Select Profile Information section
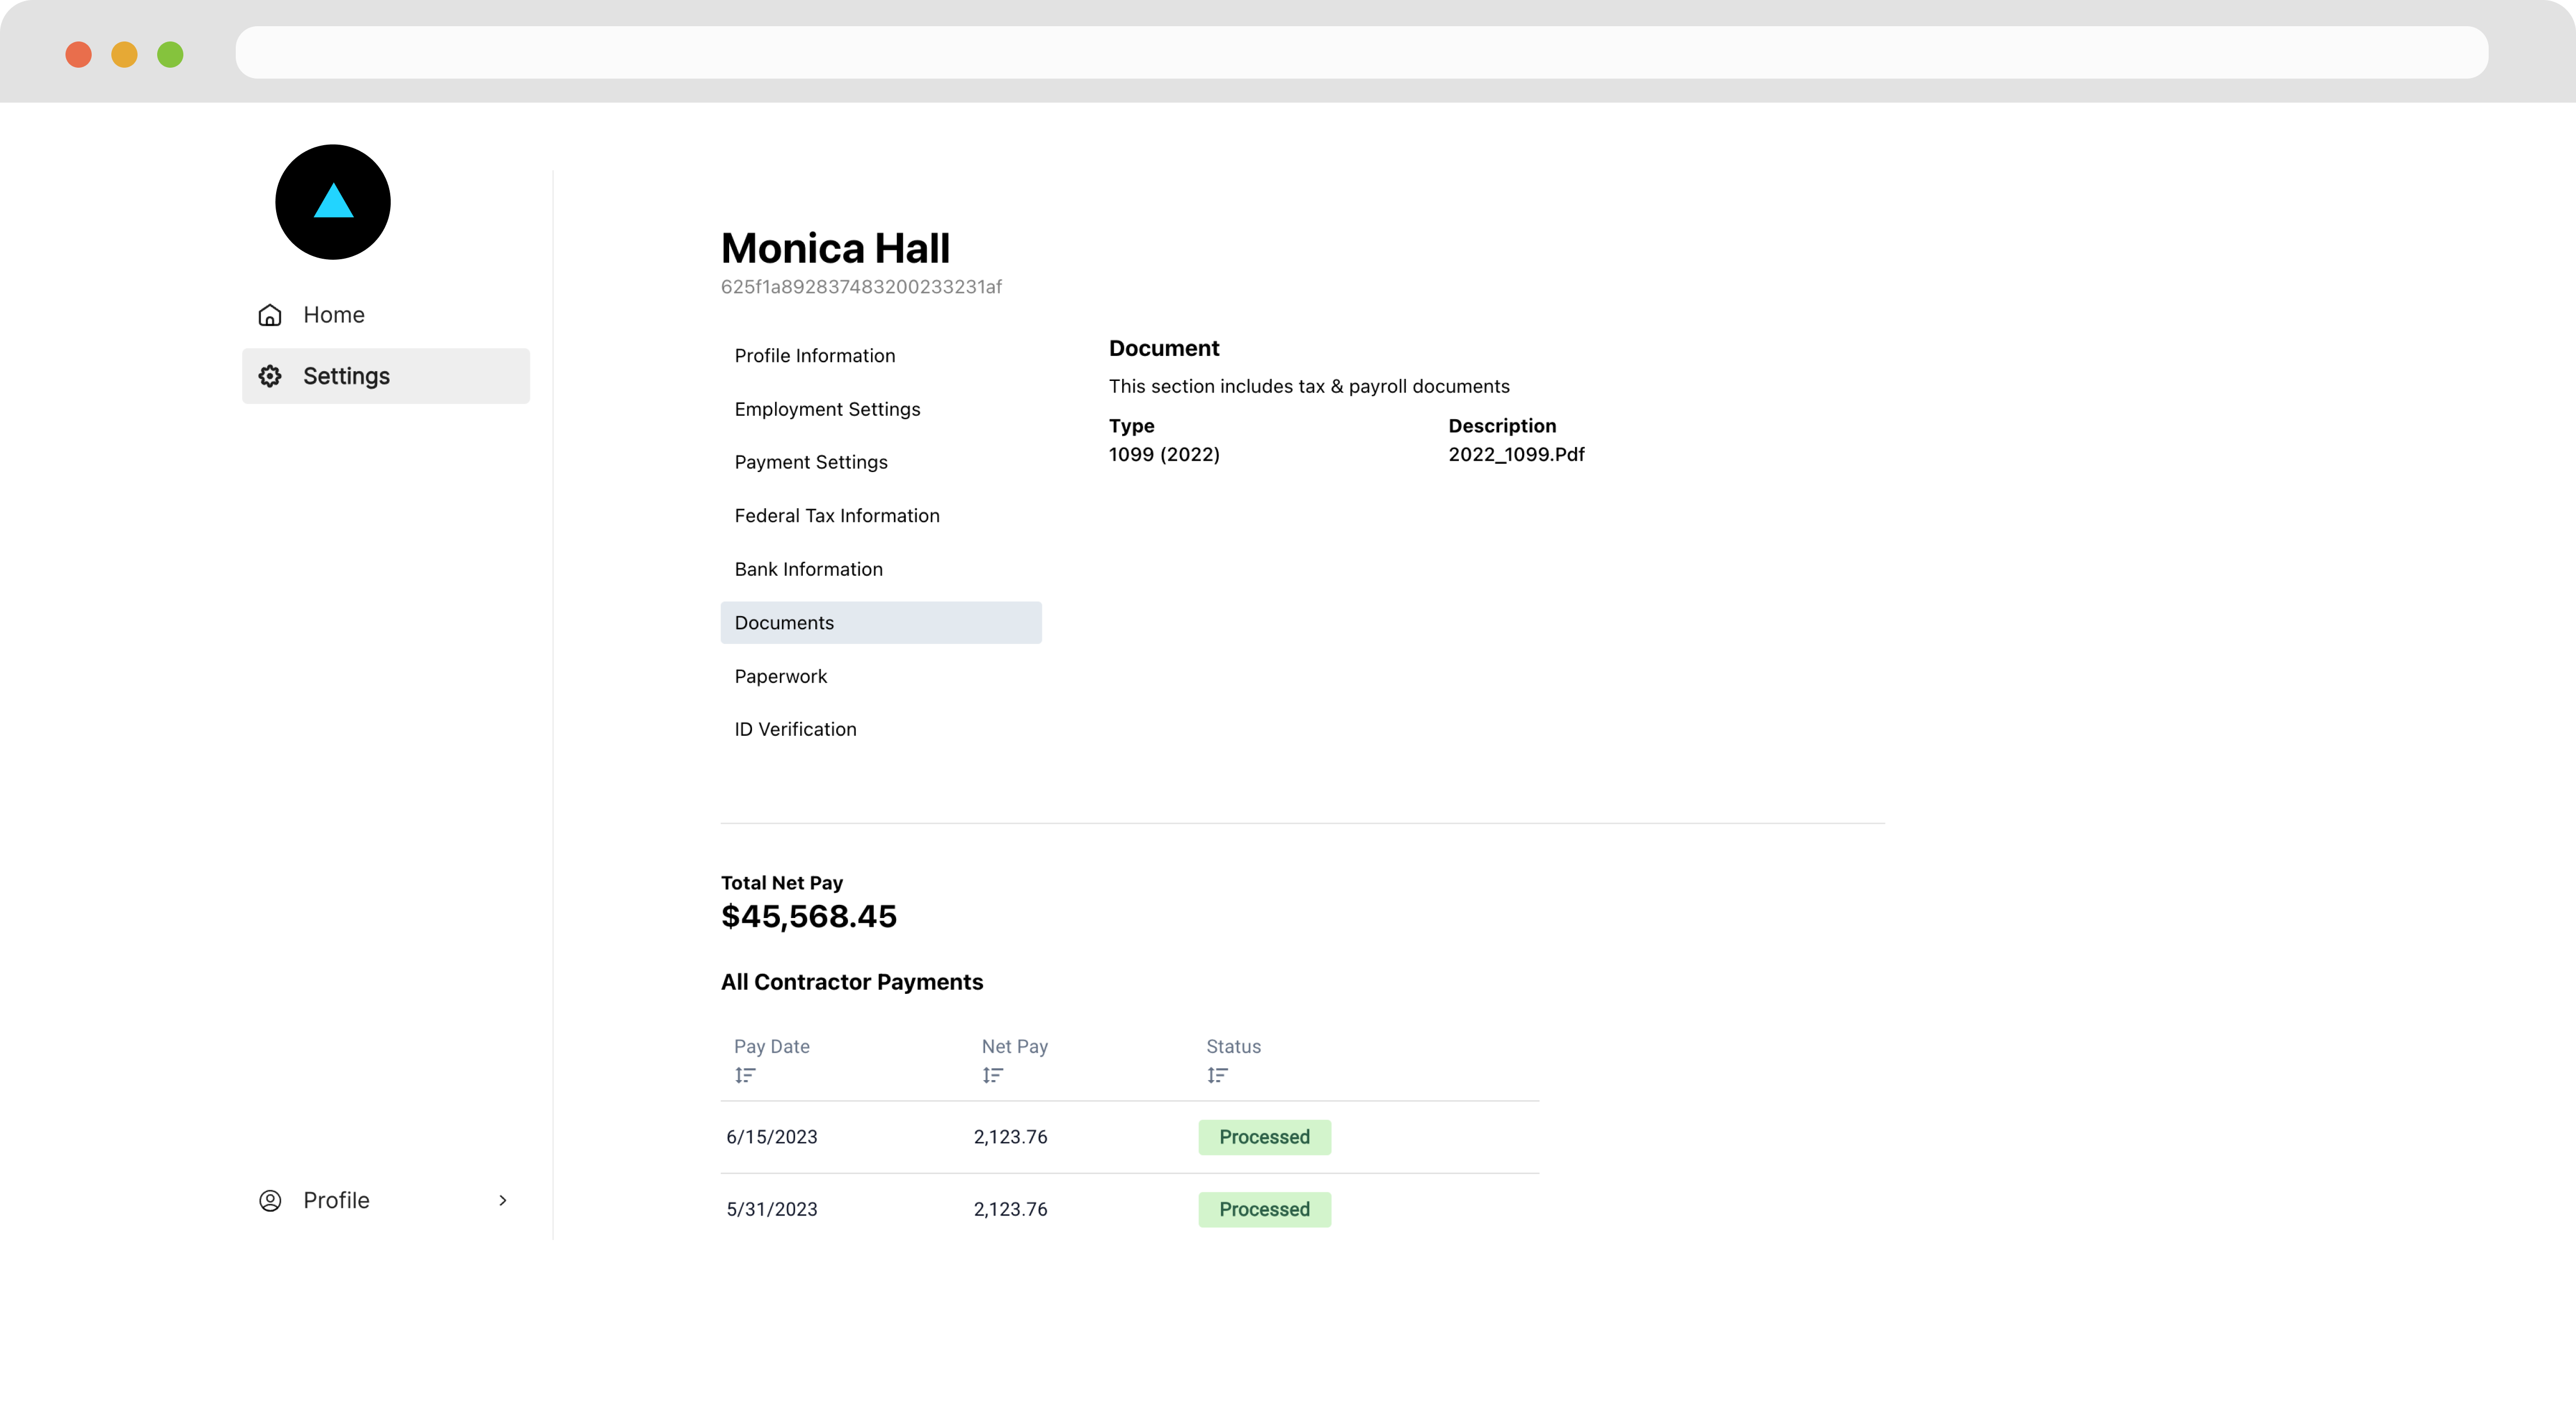2576x1413 pixels. pos(881,356)
